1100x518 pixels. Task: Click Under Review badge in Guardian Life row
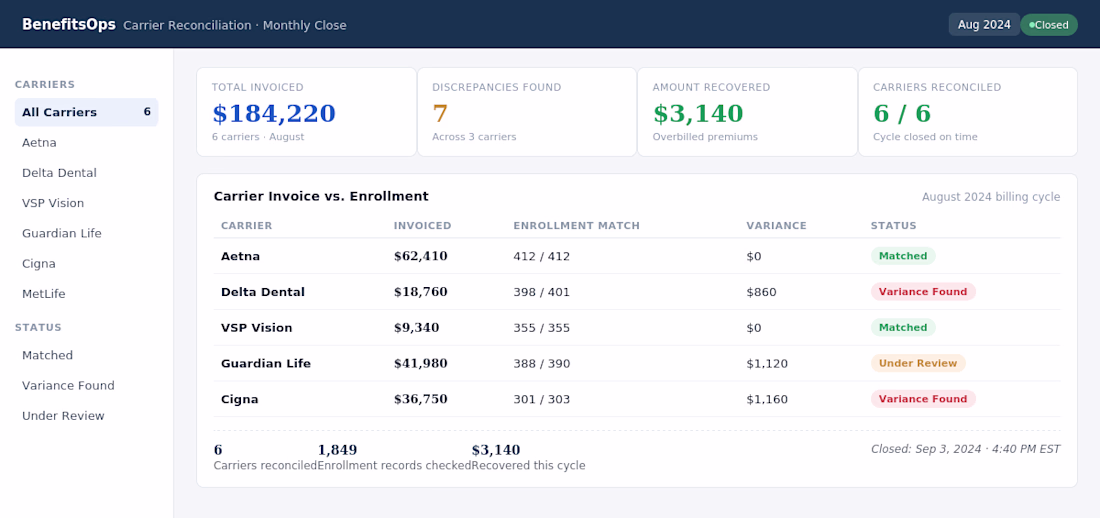918,364
